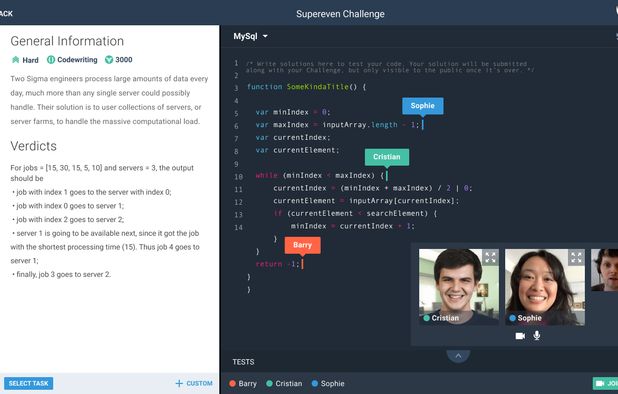Place the cursor on the var minIndex line
Screen dimensions: 618x394
[292, 112]
